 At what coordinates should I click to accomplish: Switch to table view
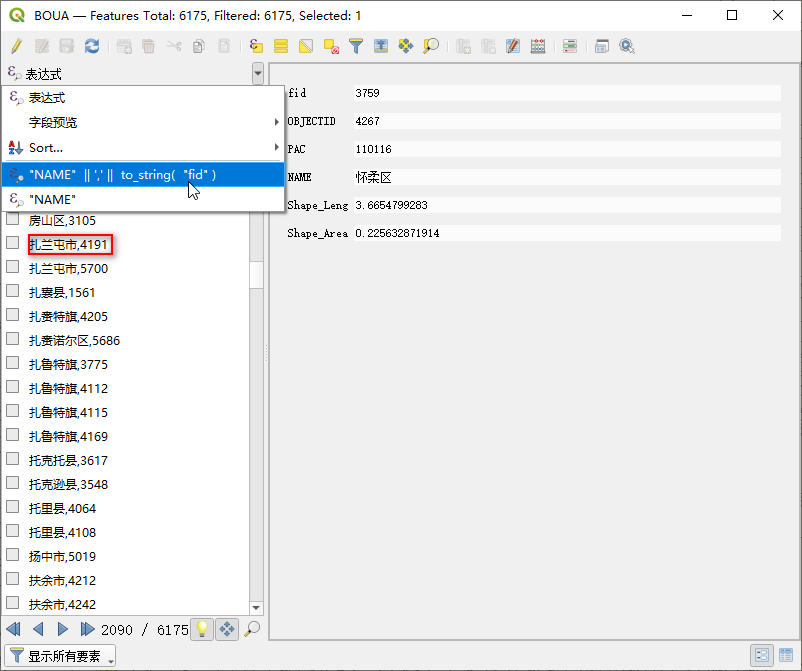pos(786,655)
